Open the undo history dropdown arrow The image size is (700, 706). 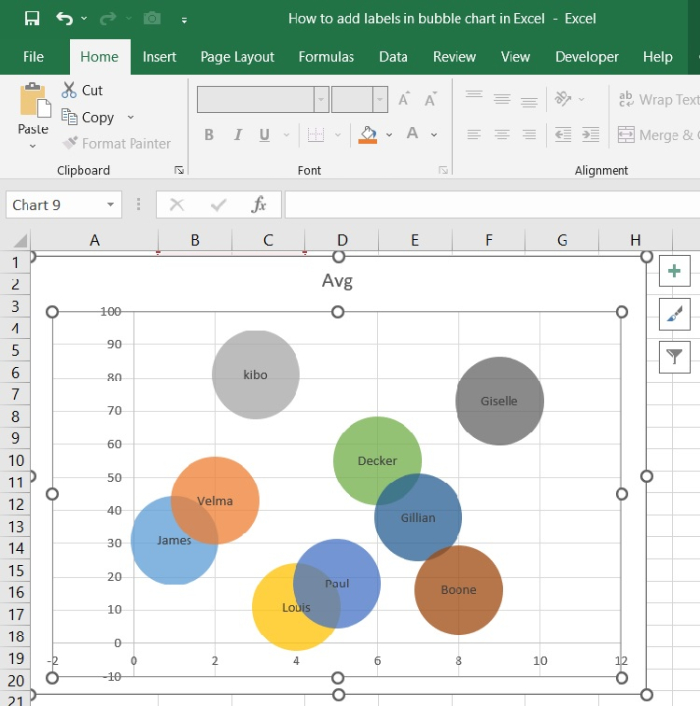coord(84,18)
